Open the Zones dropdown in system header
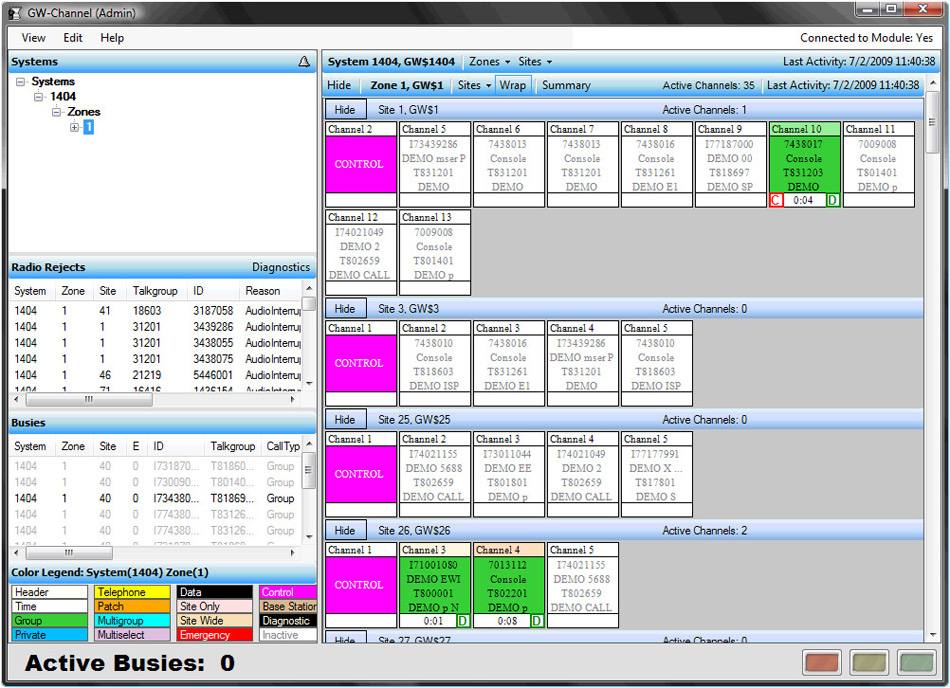950x688 pixels. pos(487,61)
